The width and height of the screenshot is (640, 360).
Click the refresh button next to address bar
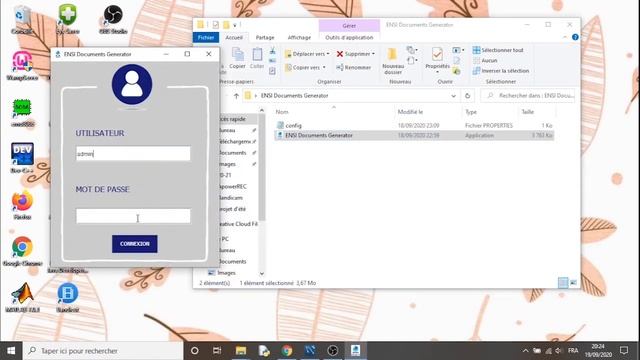coord(467,96)
